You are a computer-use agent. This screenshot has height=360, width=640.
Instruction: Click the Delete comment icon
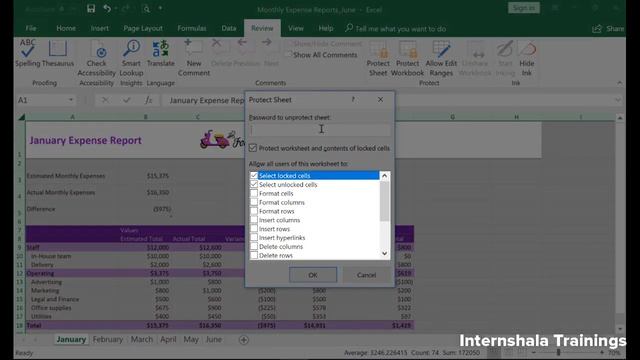(x=217, y=43)
